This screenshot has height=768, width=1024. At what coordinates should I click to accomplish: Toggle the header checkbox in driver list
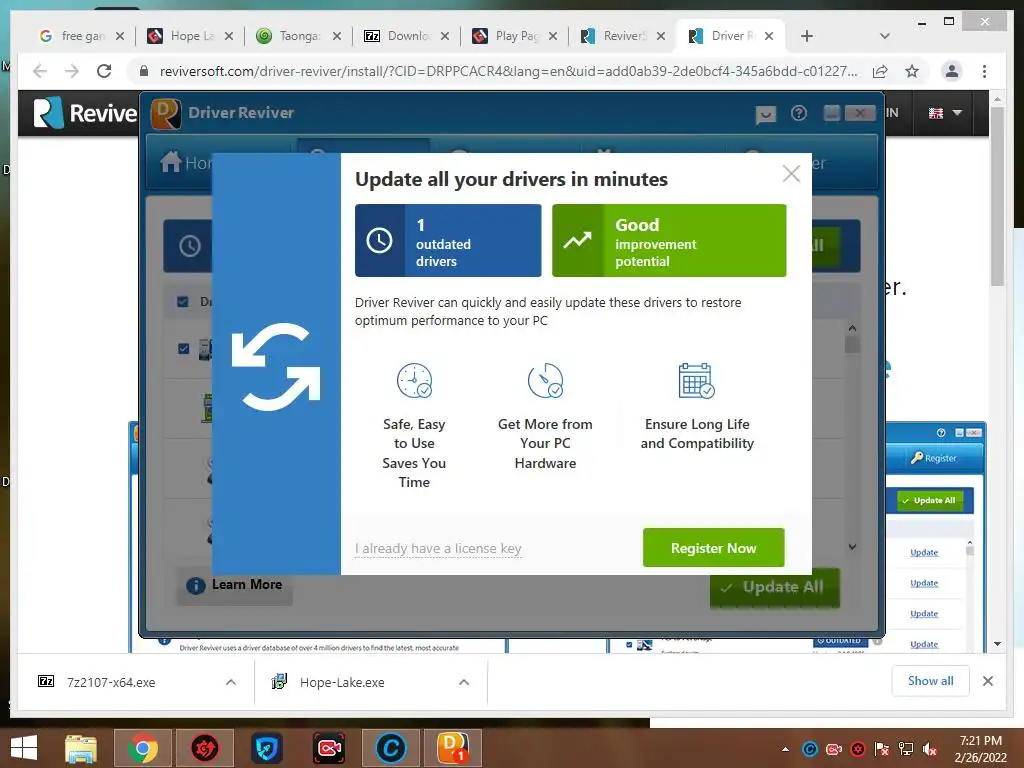click(183, 301)
